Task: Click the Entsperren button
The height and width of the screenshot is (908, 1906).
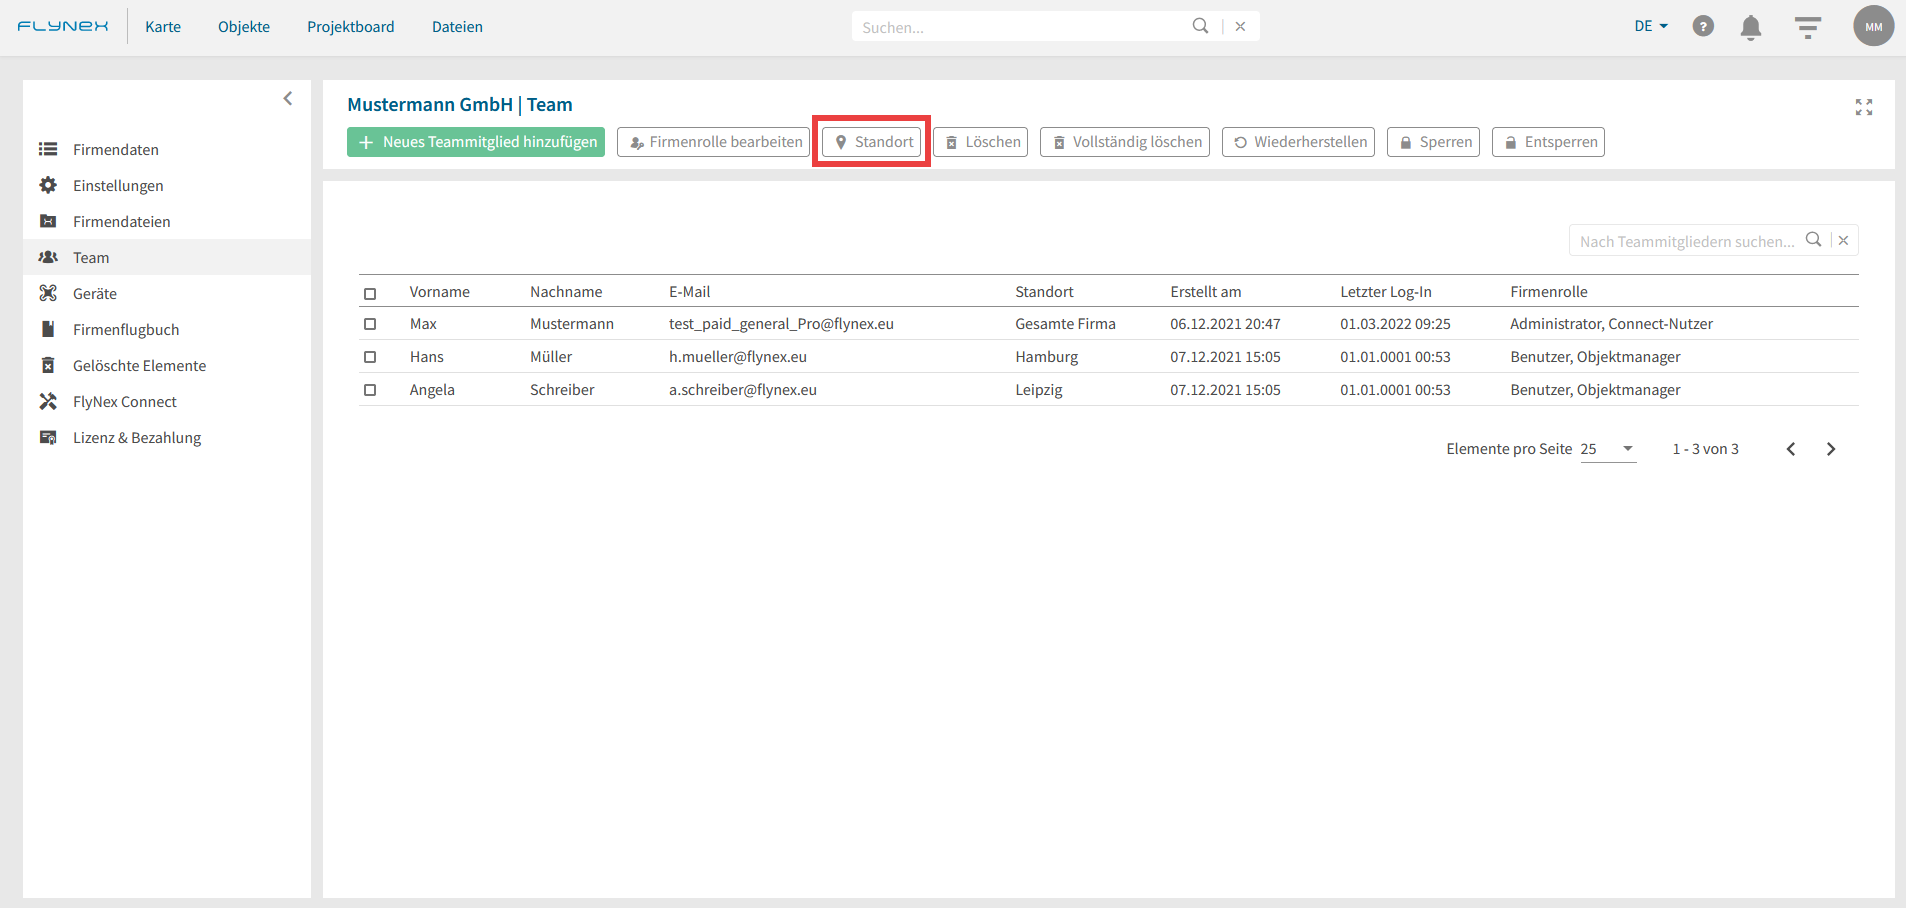Action: tap(1548, 142)
